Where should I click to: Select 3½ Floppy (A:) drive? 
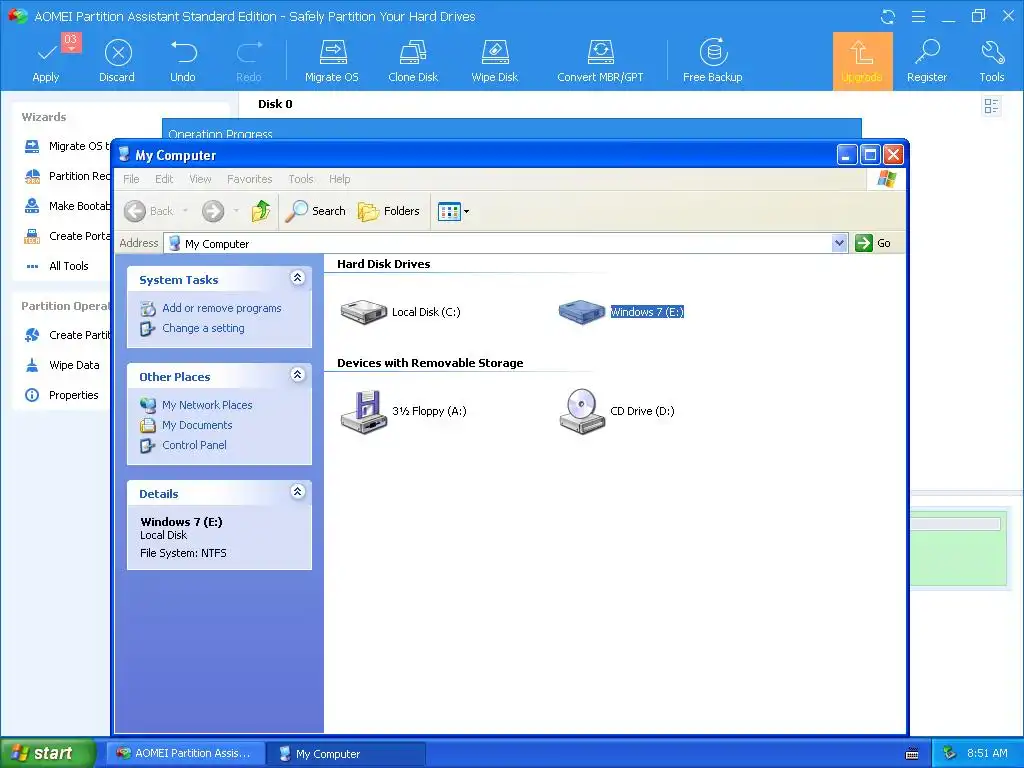404,411
